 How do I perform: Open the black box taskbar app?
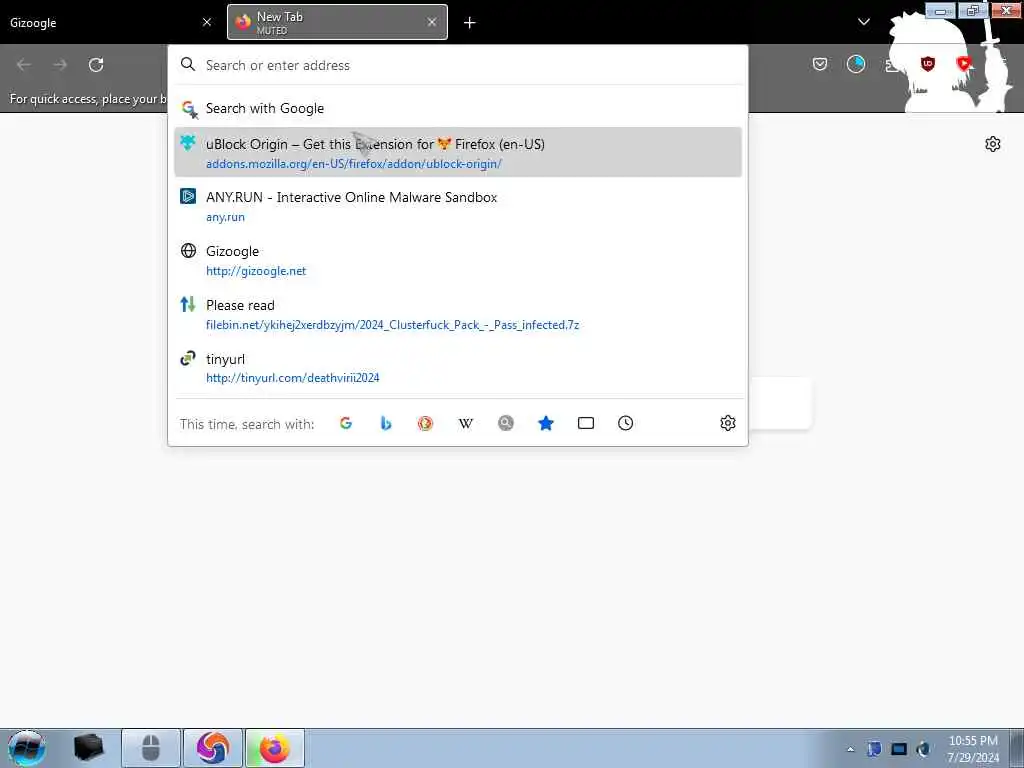pos(89,748)
